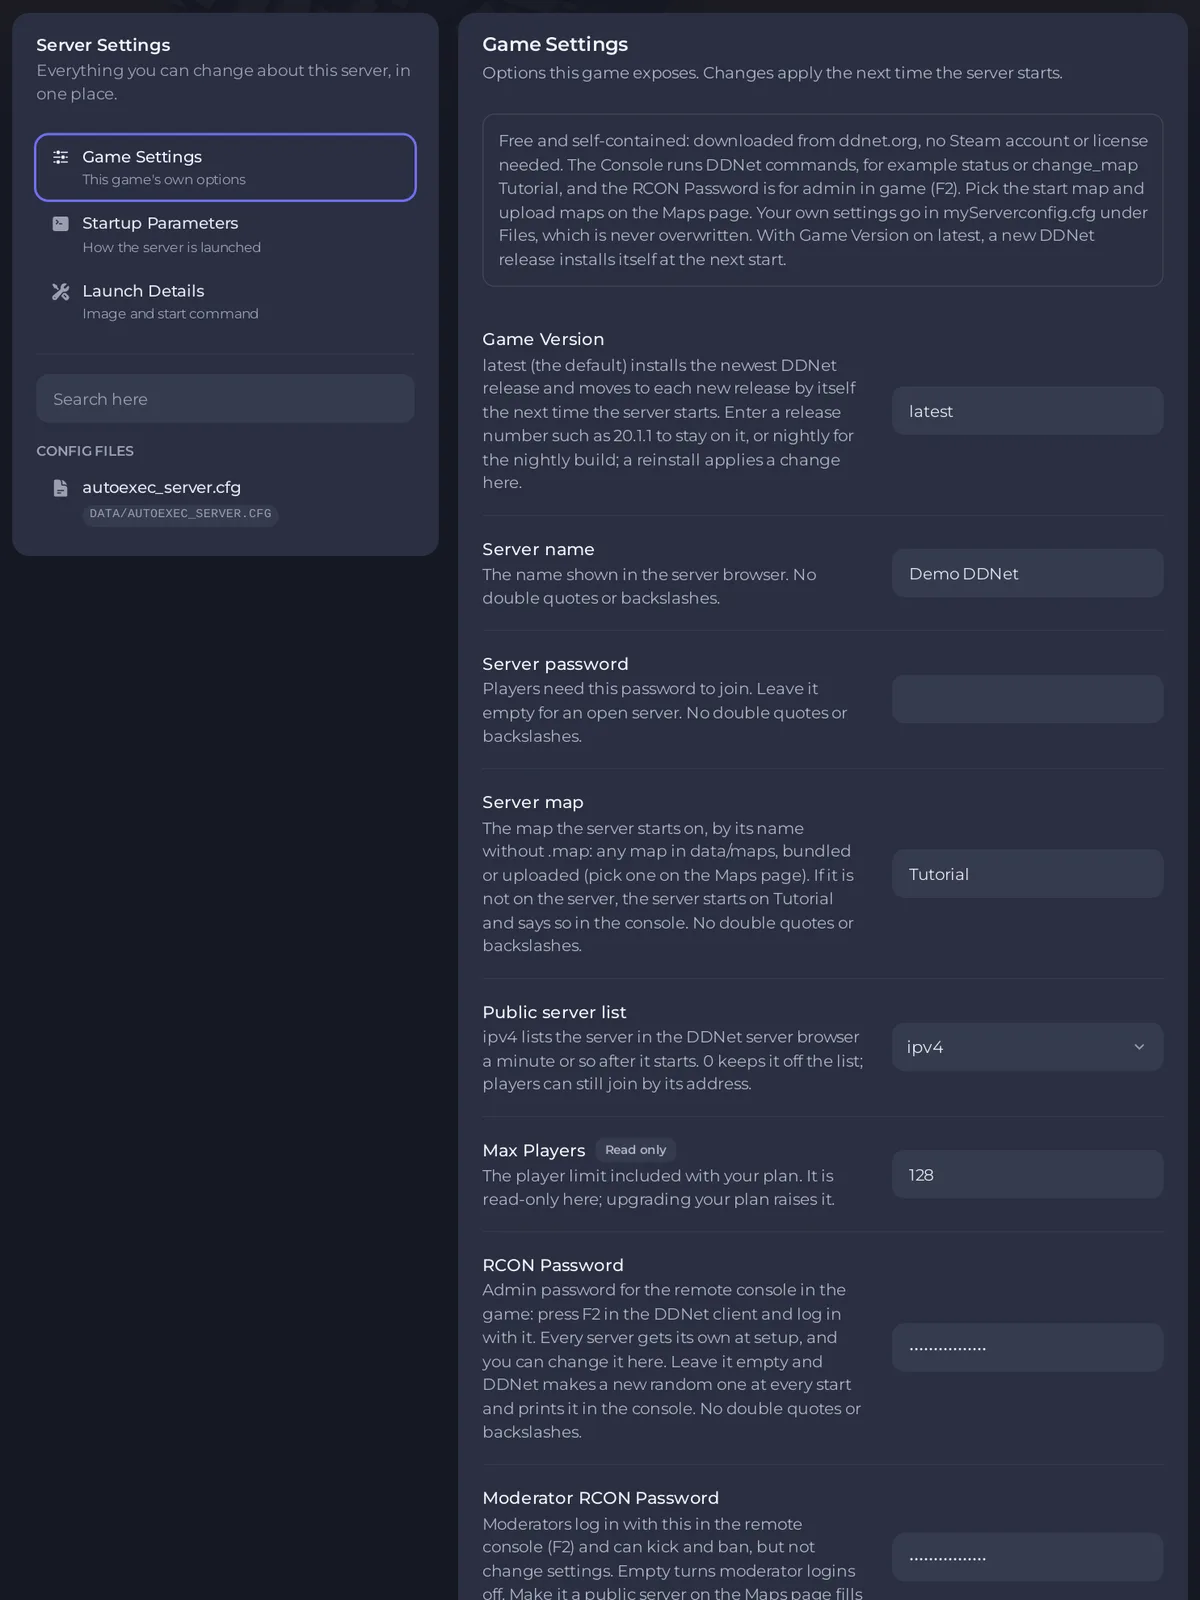Open the Startup Parameters section
This screenshot has width=1200, height=1600.
tap(225, 234)
